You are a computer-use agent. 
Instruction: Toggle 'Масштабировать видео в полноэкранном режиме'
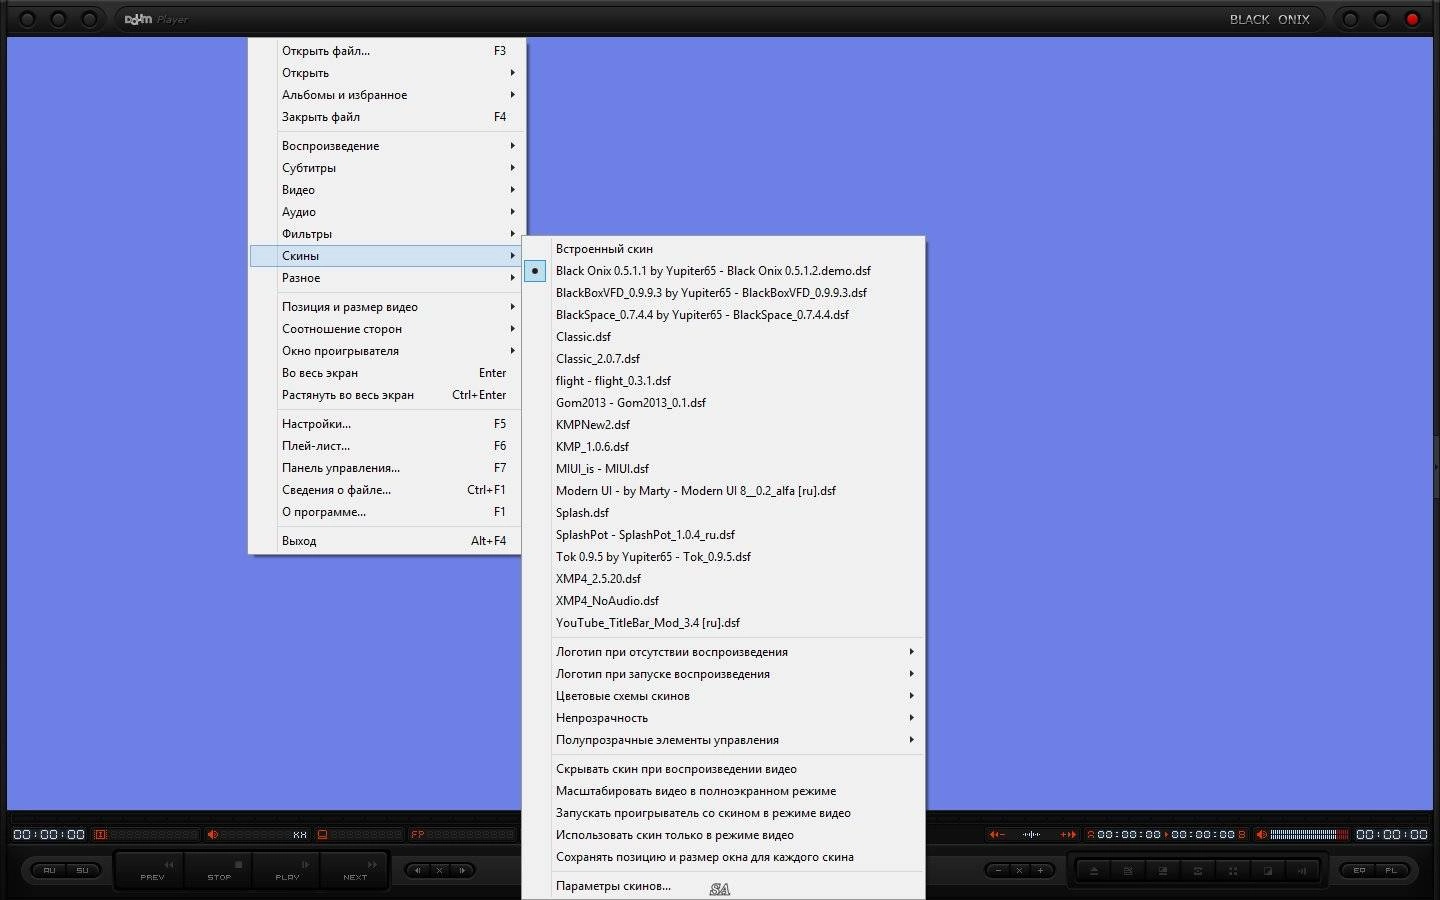[x=723, y=791]
